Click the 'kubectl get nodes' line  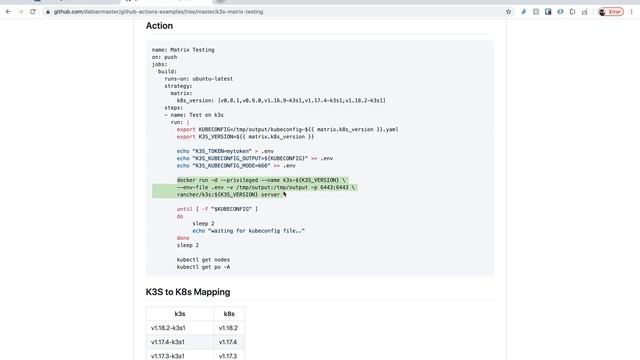point(203,260)
